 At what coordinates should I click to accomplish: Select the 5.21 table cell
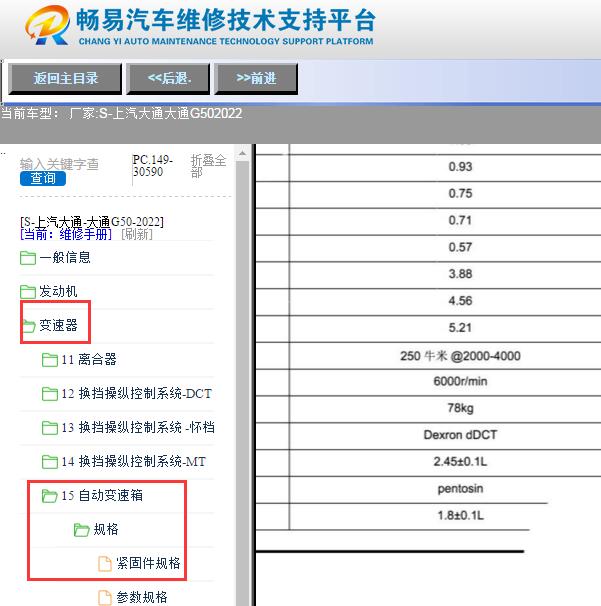pos(460,328)
